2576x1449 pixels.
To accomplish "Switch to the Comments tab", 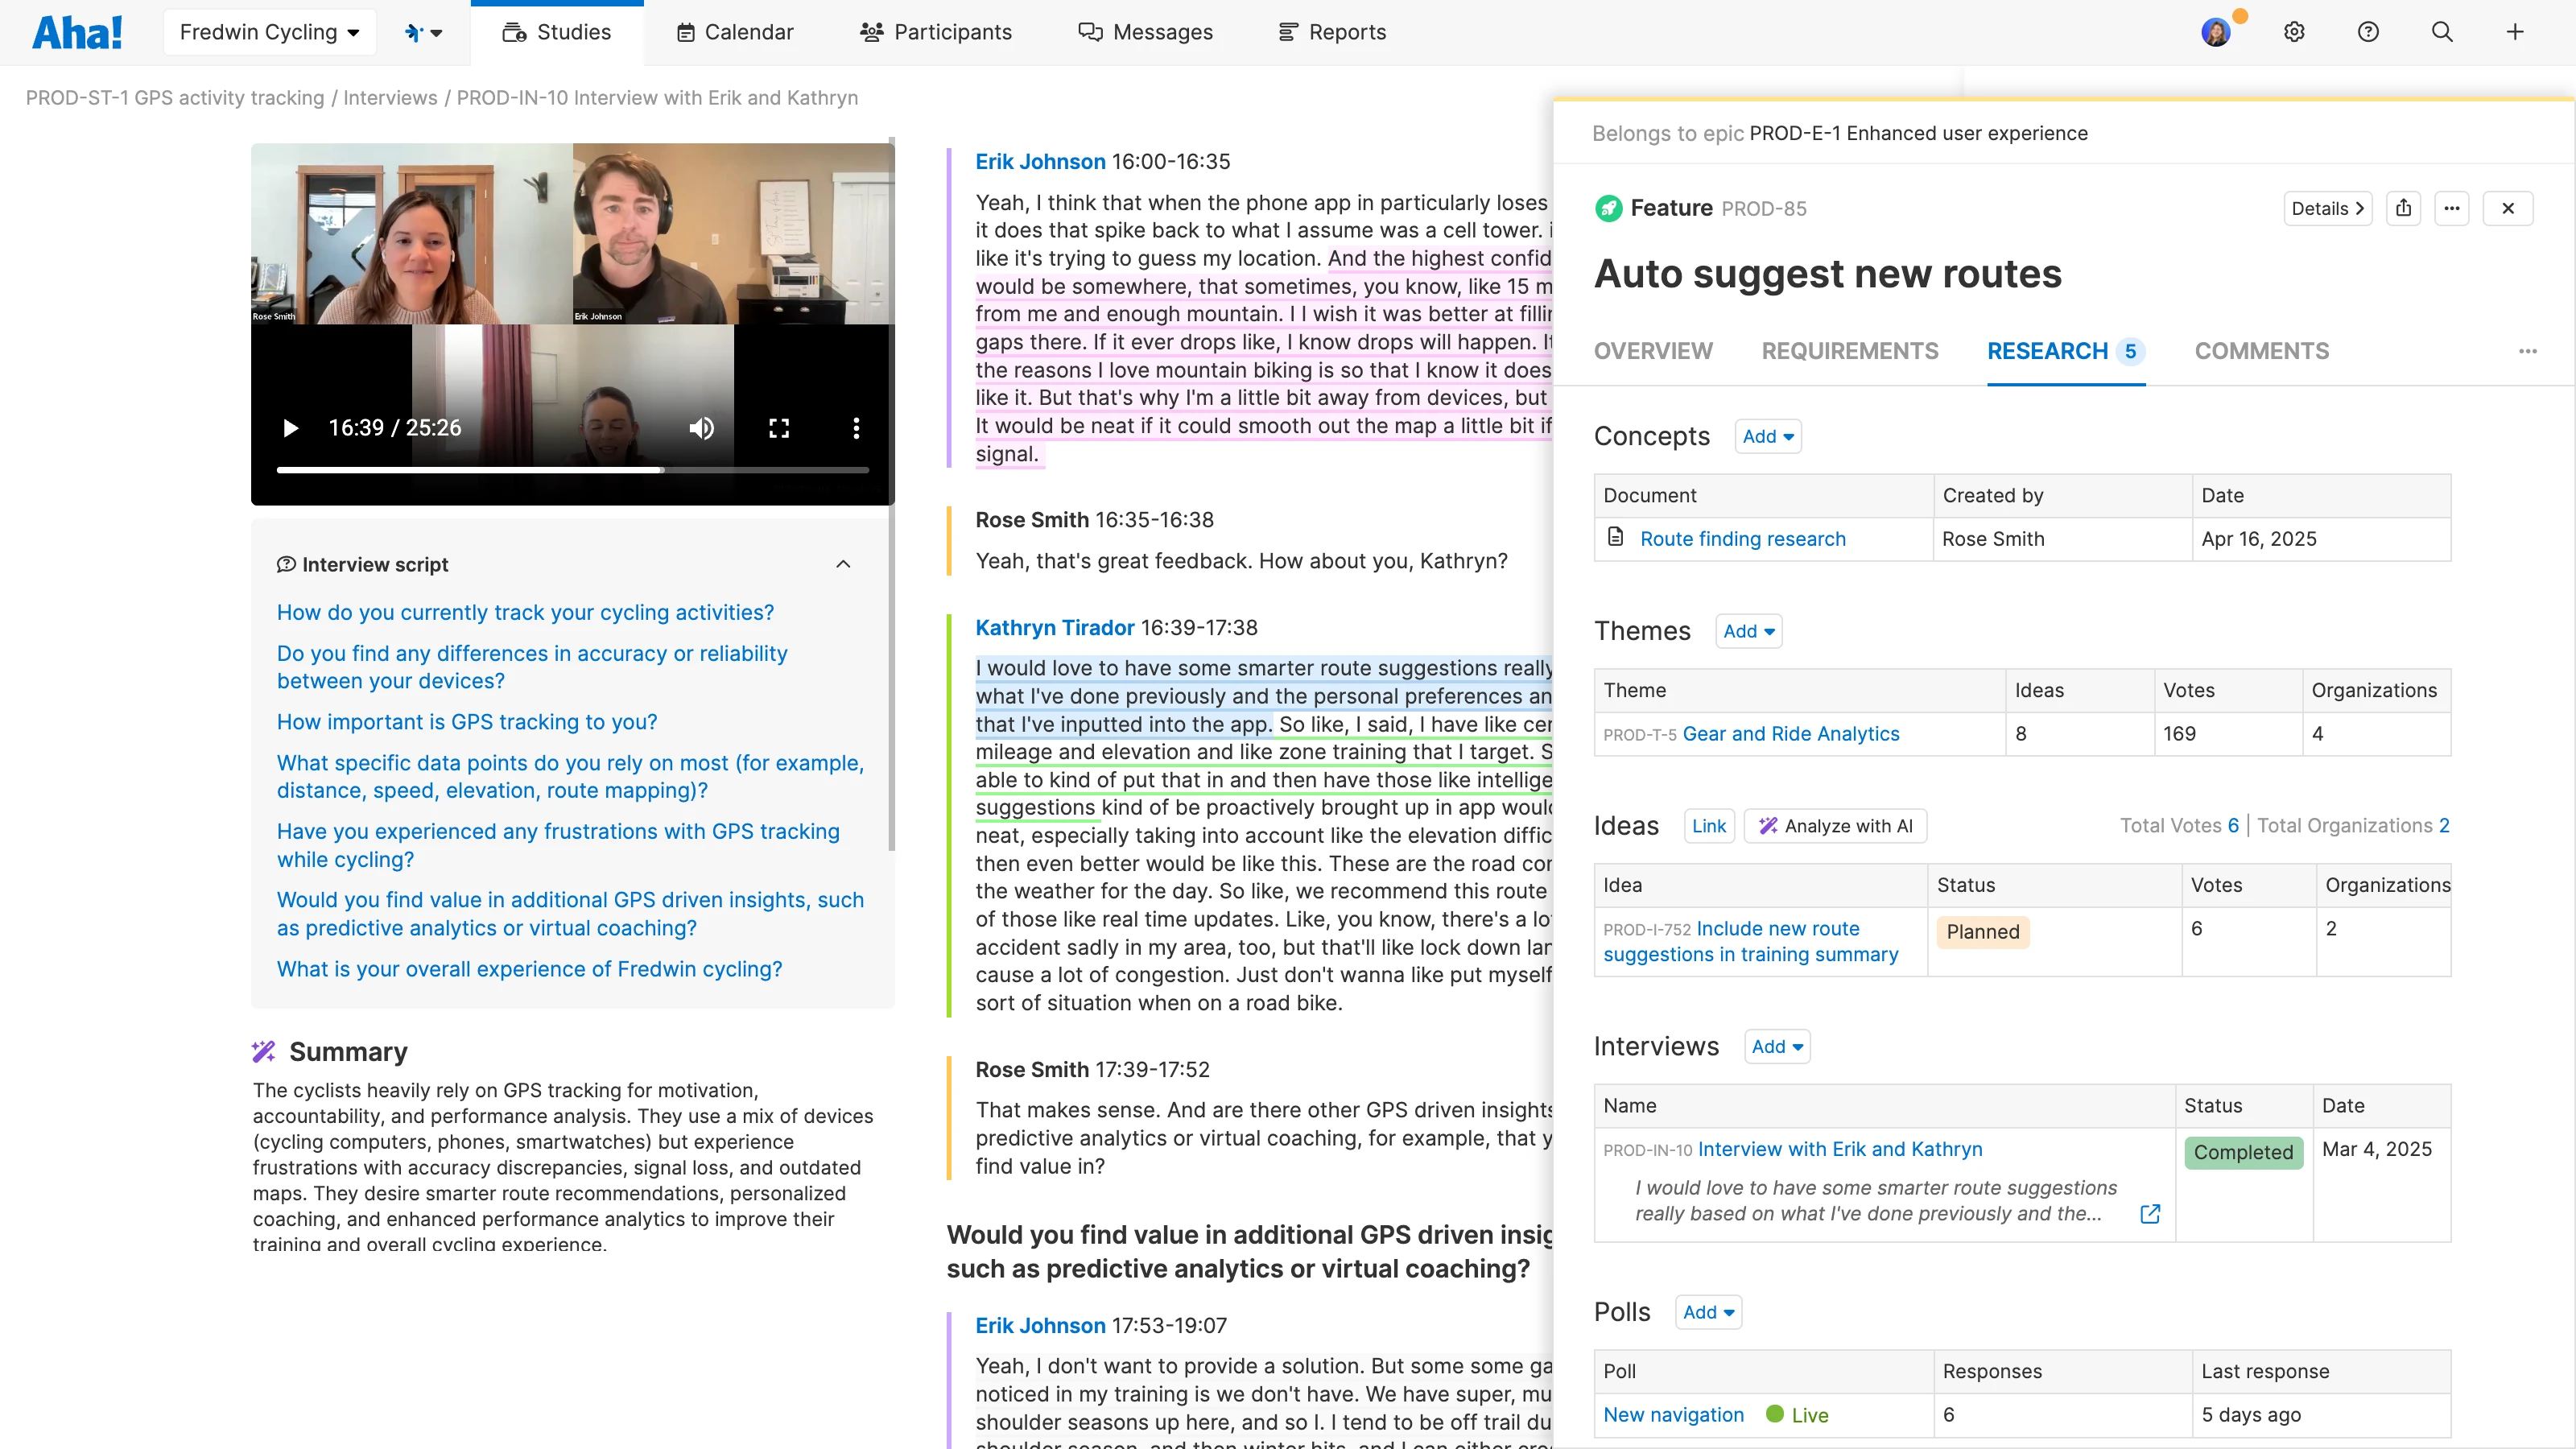I will 2262,351.
